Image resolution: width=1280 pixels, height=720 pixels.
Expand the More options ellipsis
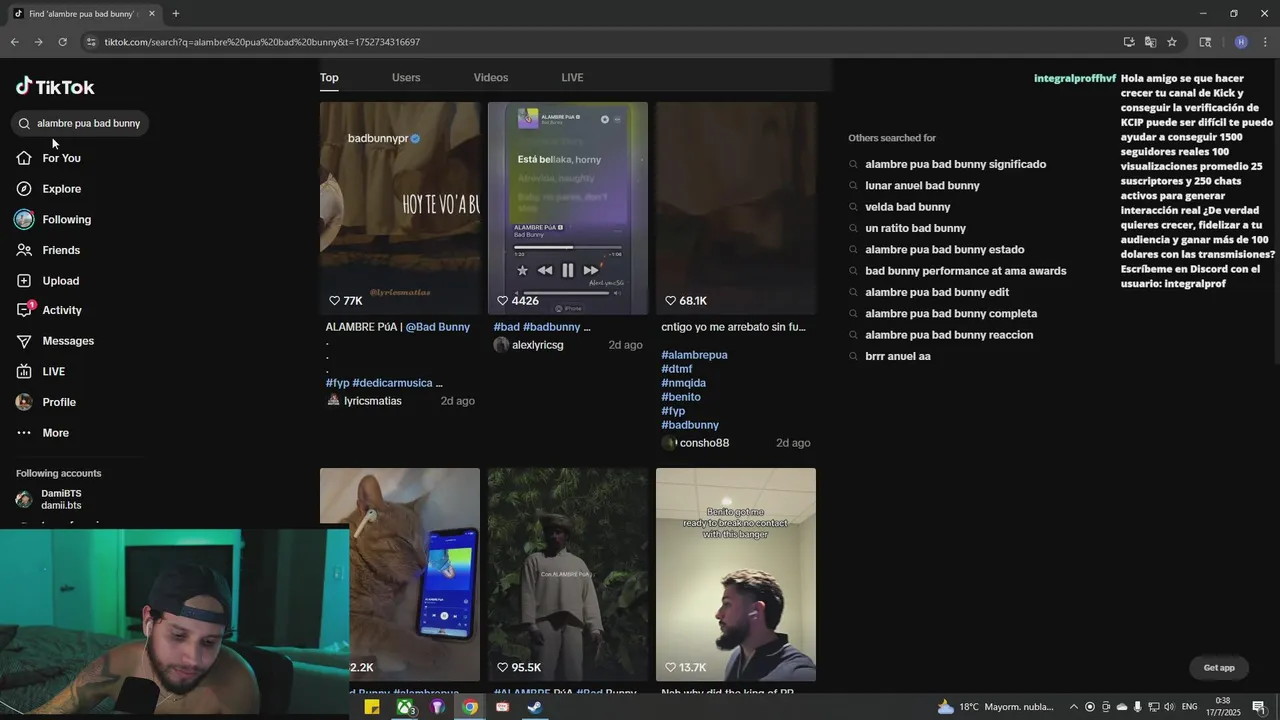coord(24,433)
